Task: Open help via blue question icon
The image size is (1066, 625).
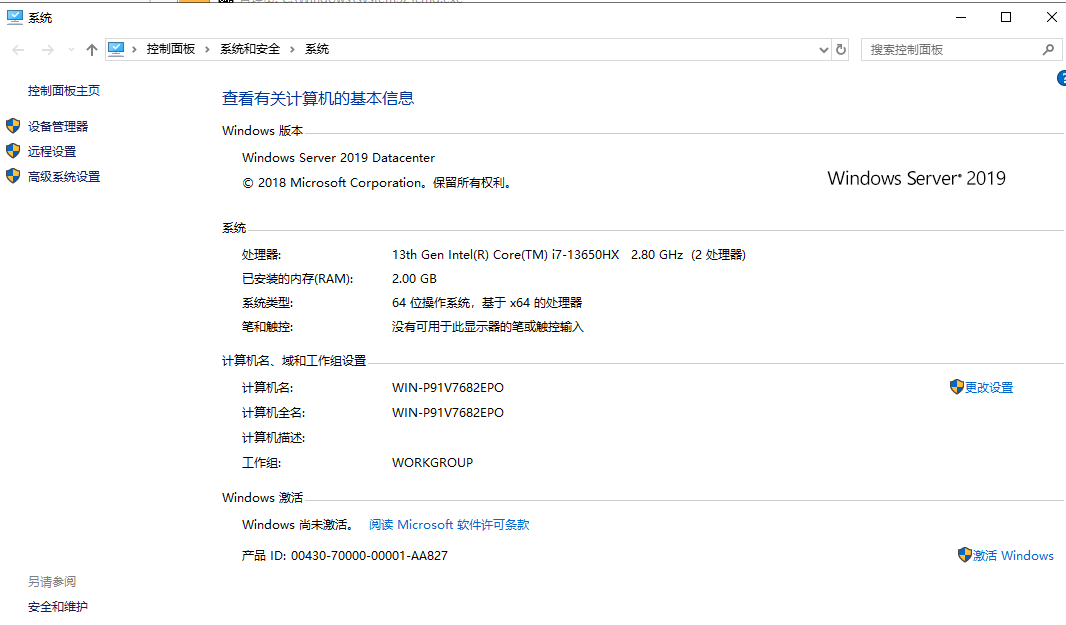Action: click(1061, 79)
